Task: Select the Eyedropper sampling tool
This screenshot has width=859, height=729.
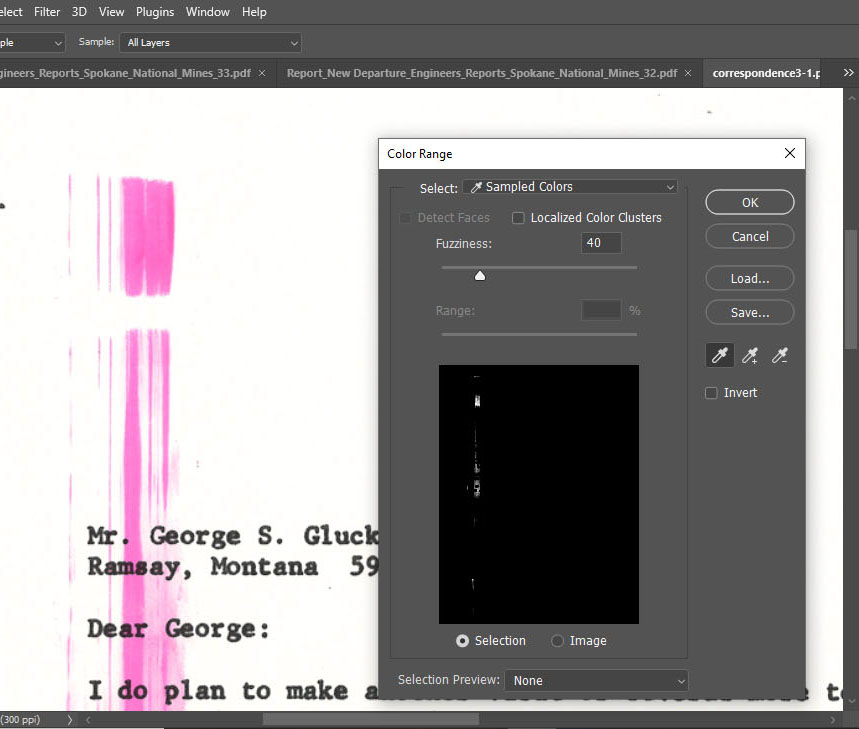Action: tap(720, 355)
